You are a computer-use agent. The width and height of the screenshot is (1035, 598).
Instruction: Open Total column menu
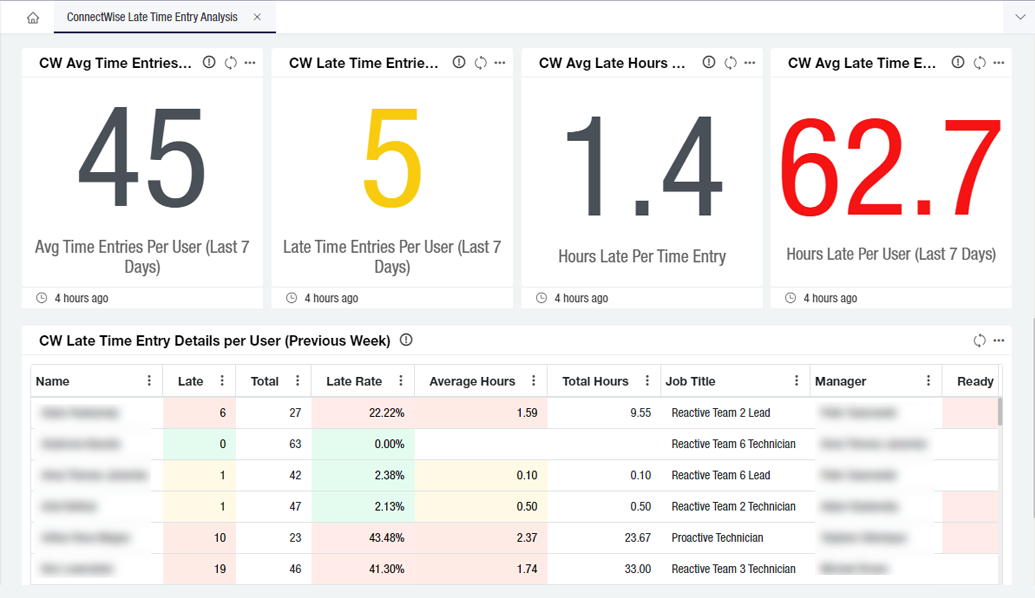pyautogui.click(x=298, y=381)
